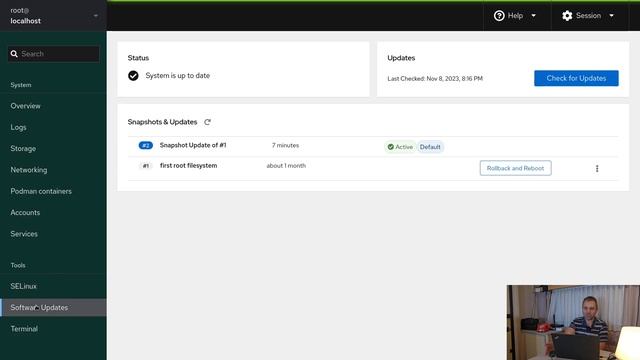The image size is (640, 360).
Task: Click the refresh icon beside Snapshots & Updates
Action: coord(207,122)
